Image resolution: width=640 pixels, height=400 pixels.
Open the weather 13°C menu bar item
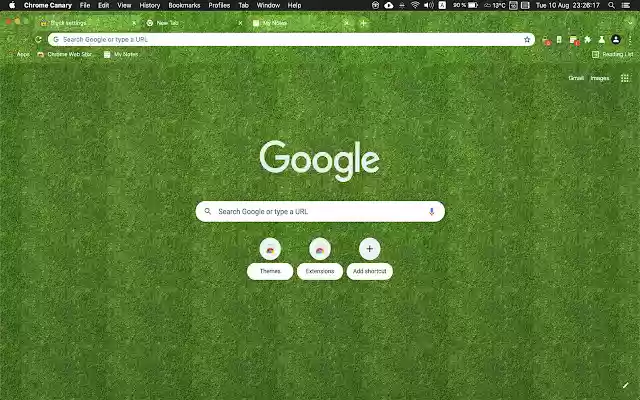pos(494,5)
